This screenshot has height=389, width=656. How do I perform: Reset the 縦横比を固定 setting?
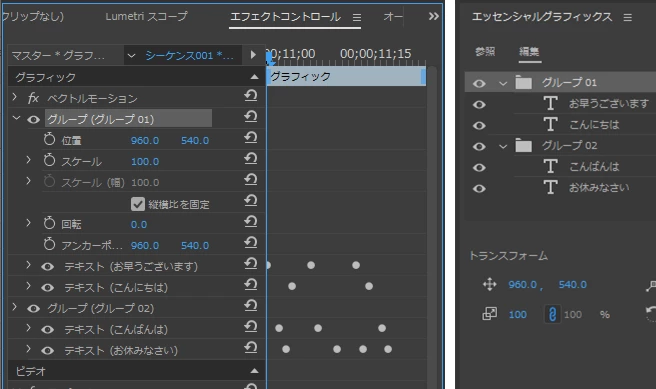tap(251, 201)
